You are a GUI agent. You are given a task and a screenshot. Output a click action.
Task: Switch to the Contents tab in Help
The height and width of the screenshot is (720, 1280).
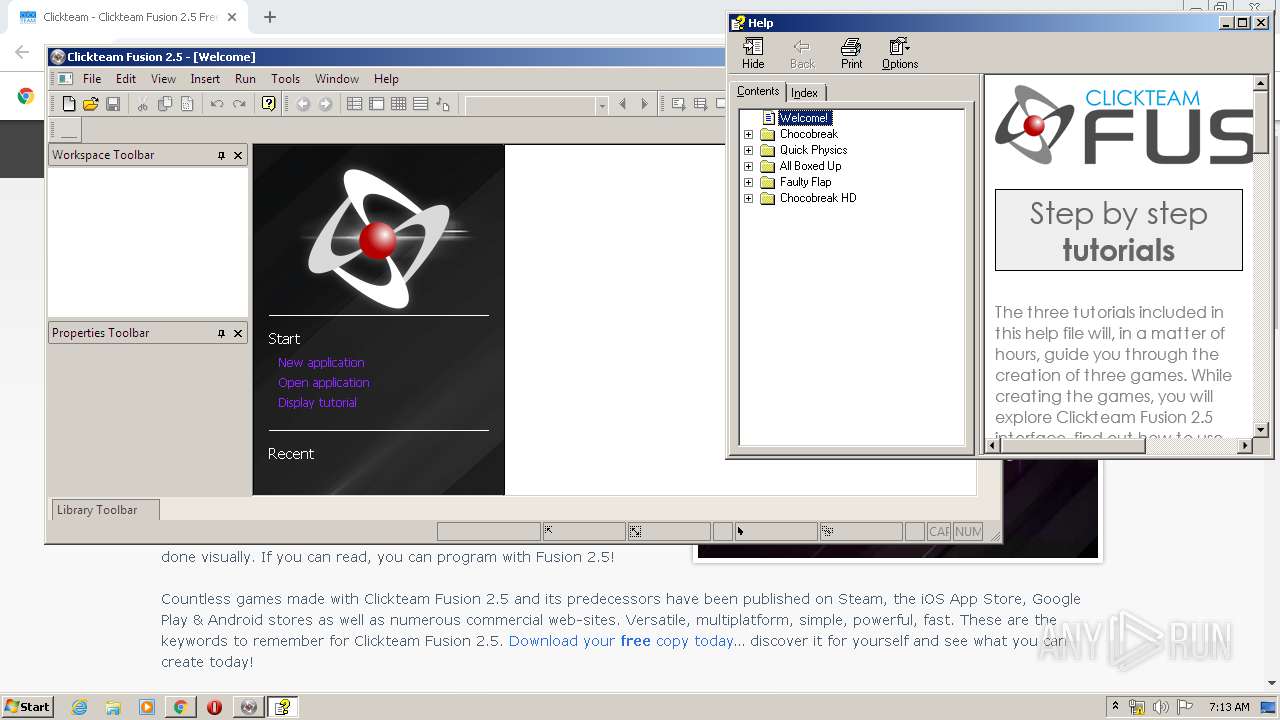(758, 91)
